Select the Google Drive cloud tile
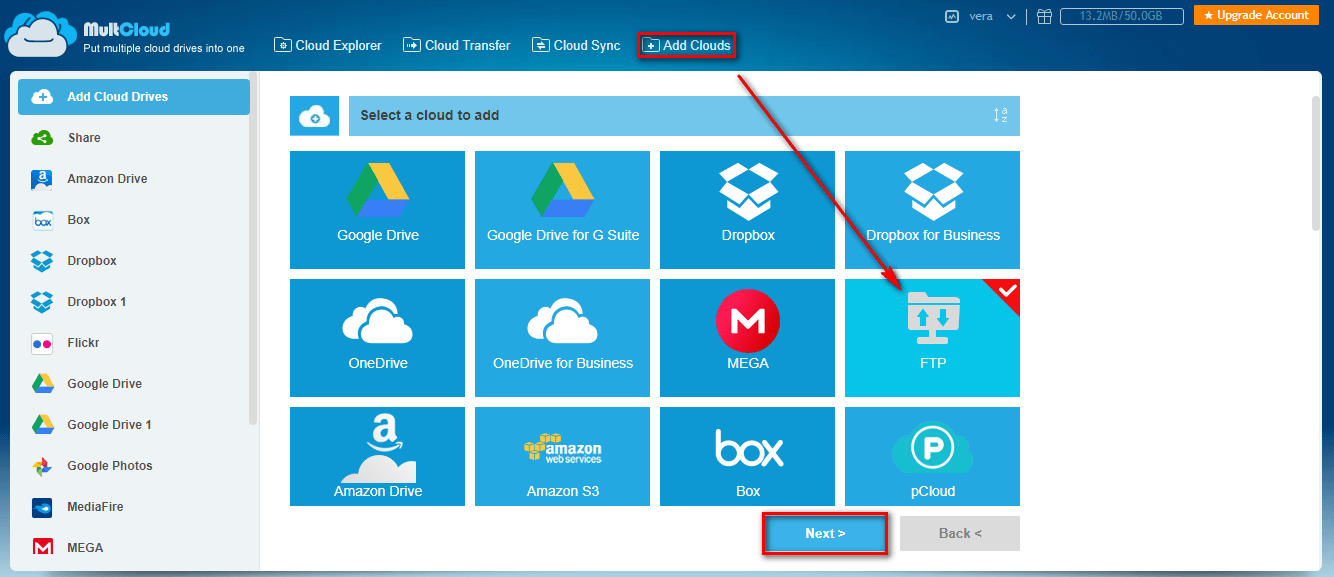Image resolution: width=1334 pixels, height=577 pixels. coord(377,210)
